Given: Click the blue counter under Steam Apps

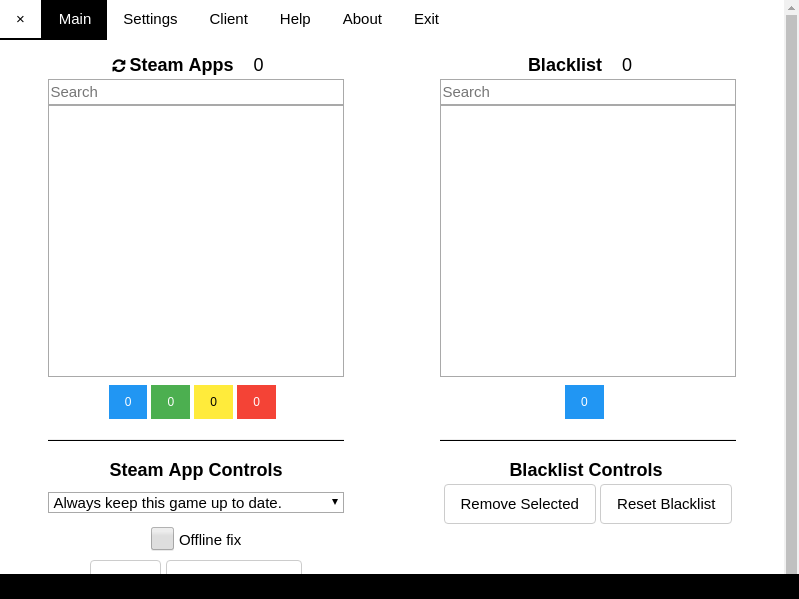Looking at the screenshot, I should 128,402.
